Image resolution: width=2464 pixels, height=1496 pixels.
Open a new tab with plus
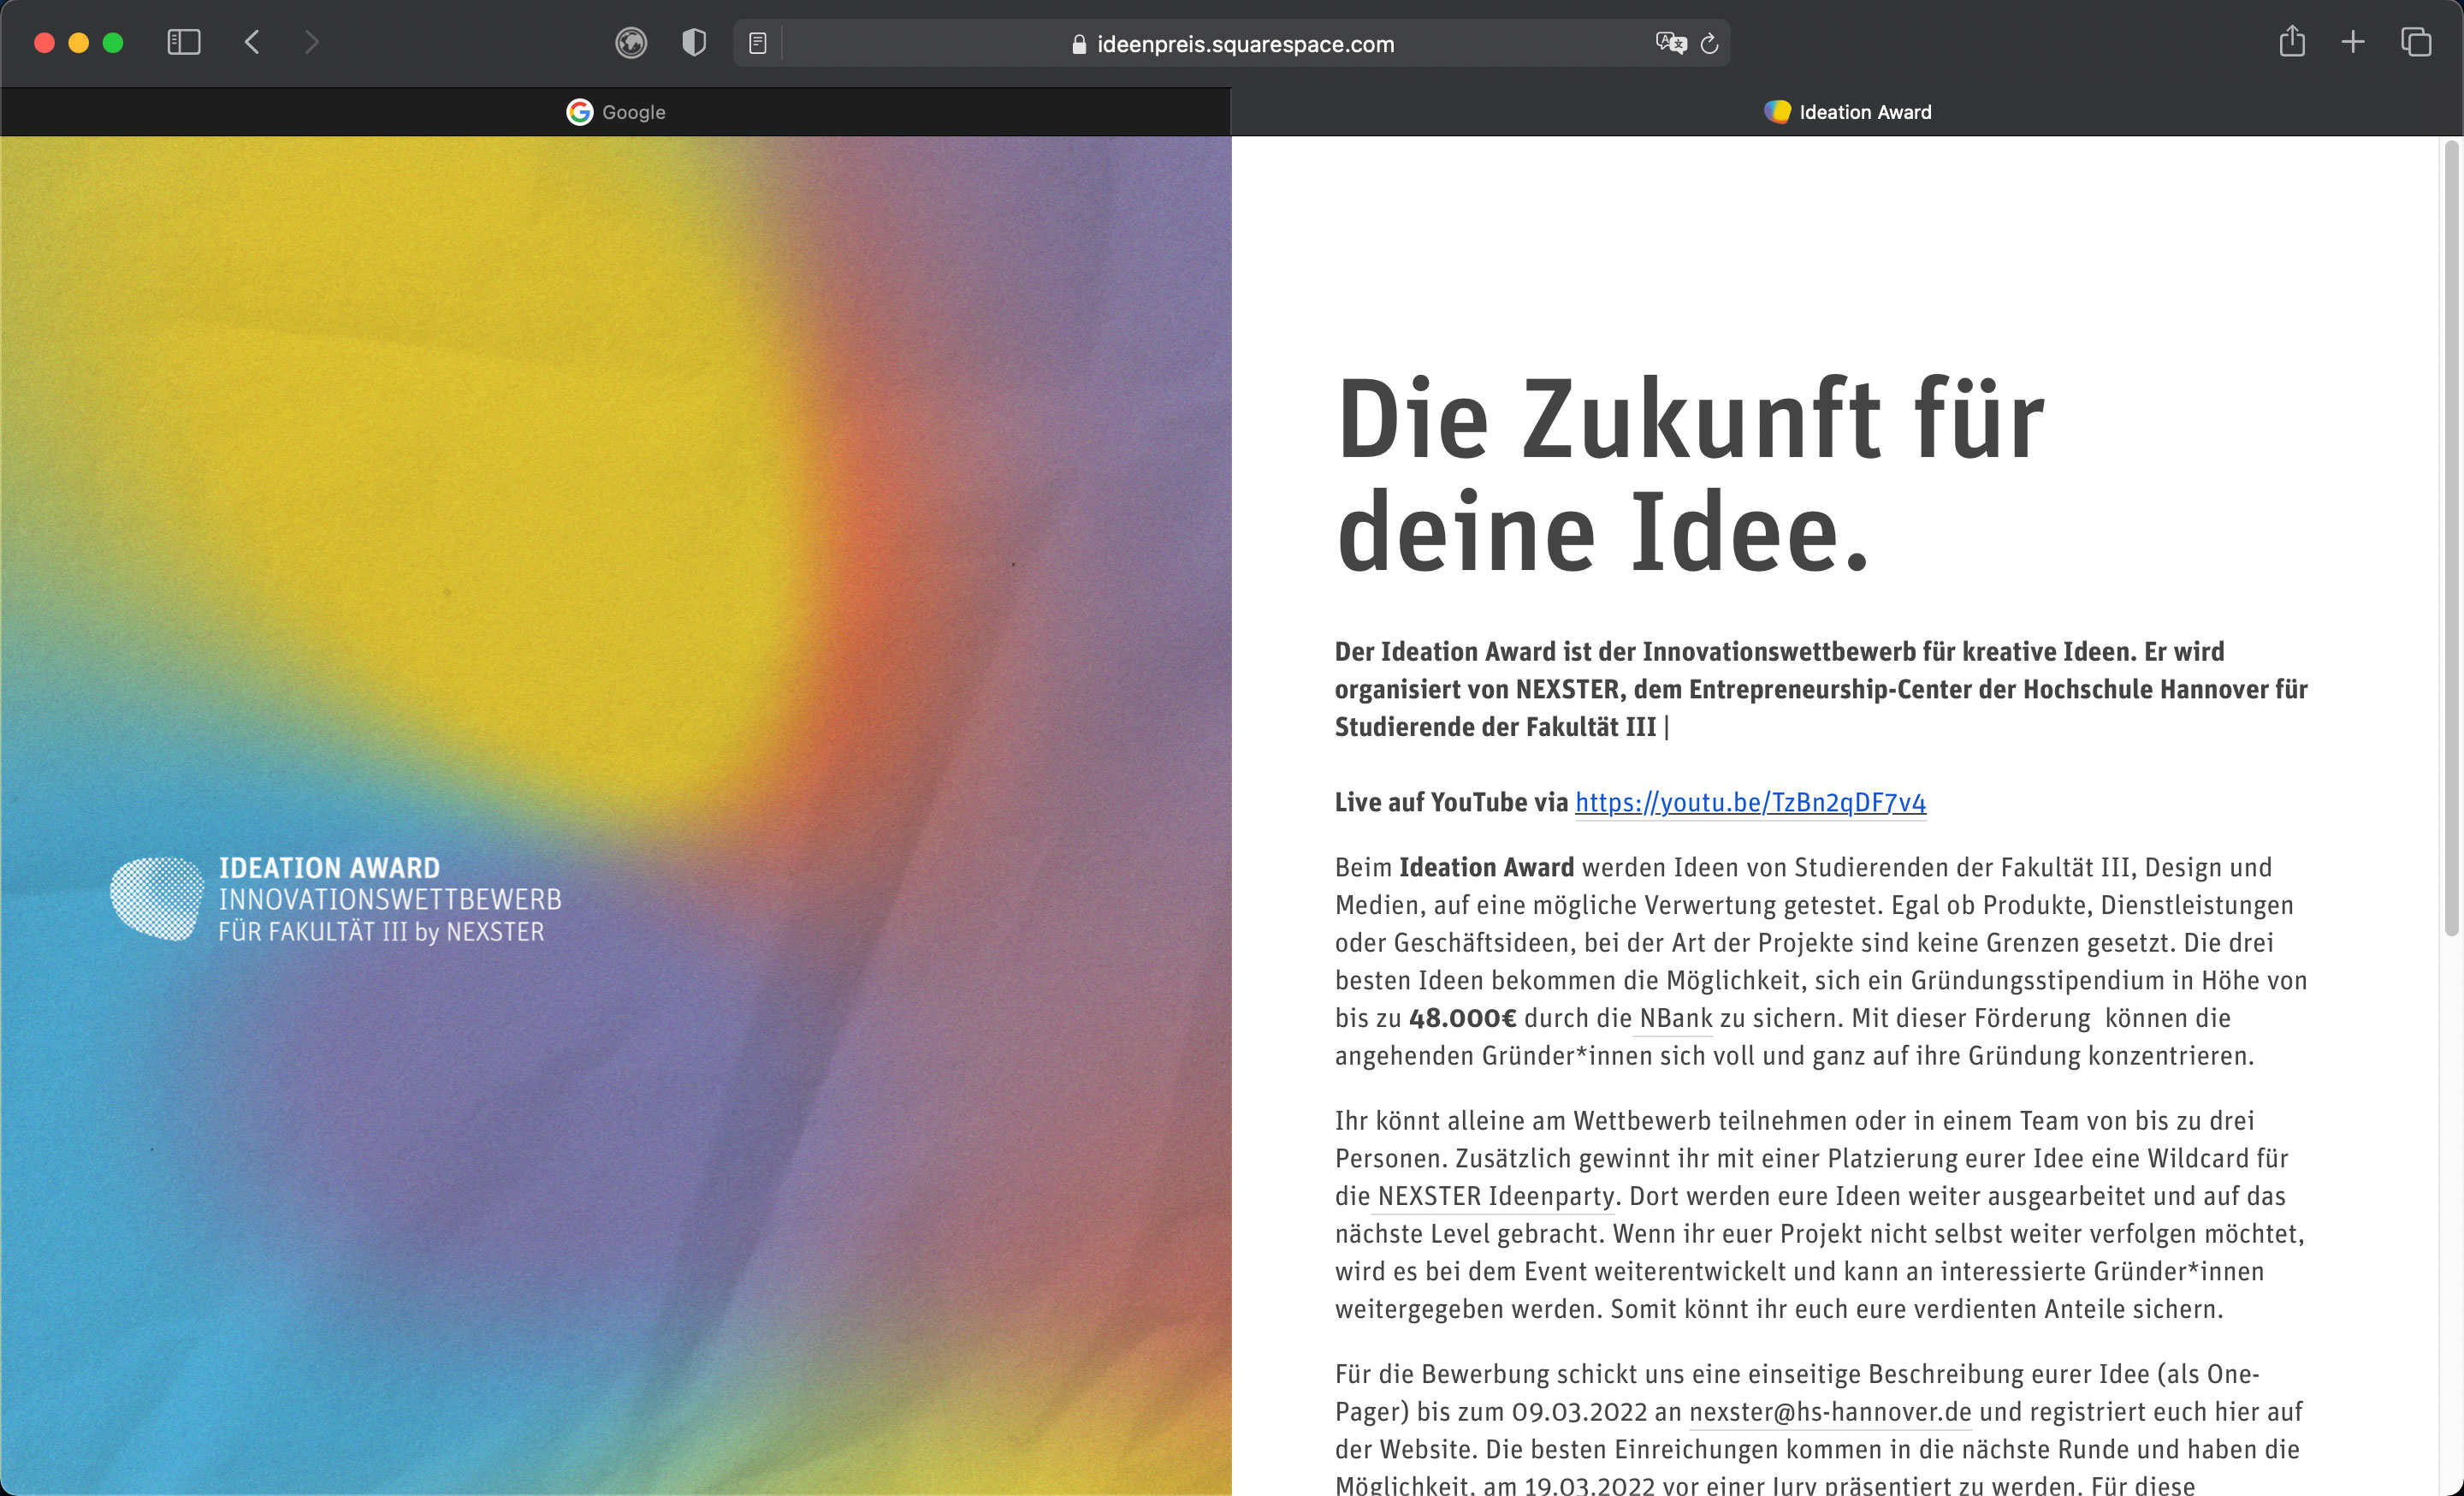click(x=2353, y=42)
